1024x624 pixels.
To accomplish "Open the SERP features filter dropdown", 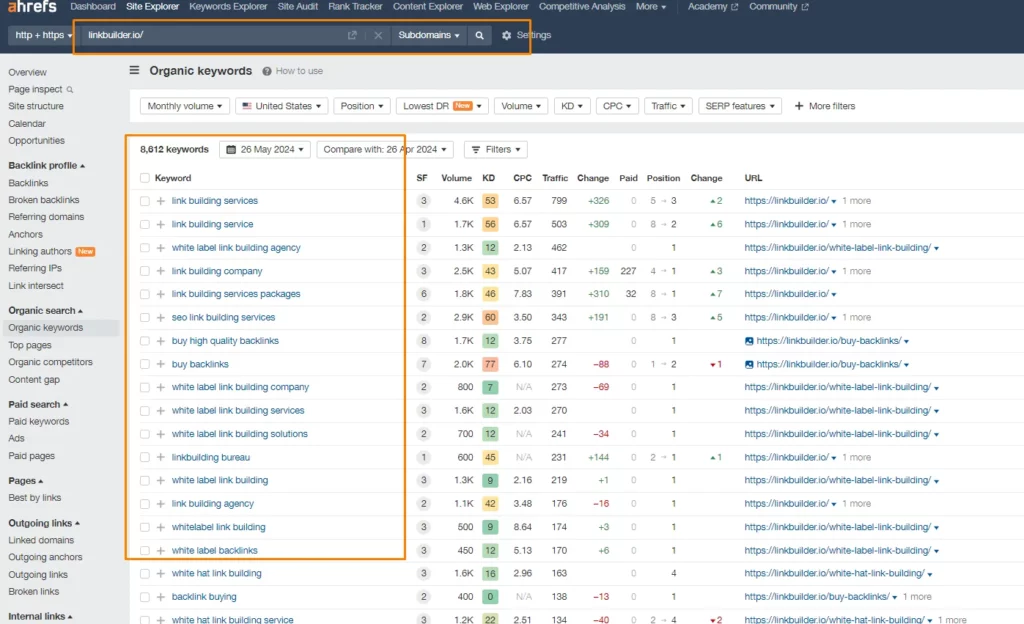I will (740, 106).
